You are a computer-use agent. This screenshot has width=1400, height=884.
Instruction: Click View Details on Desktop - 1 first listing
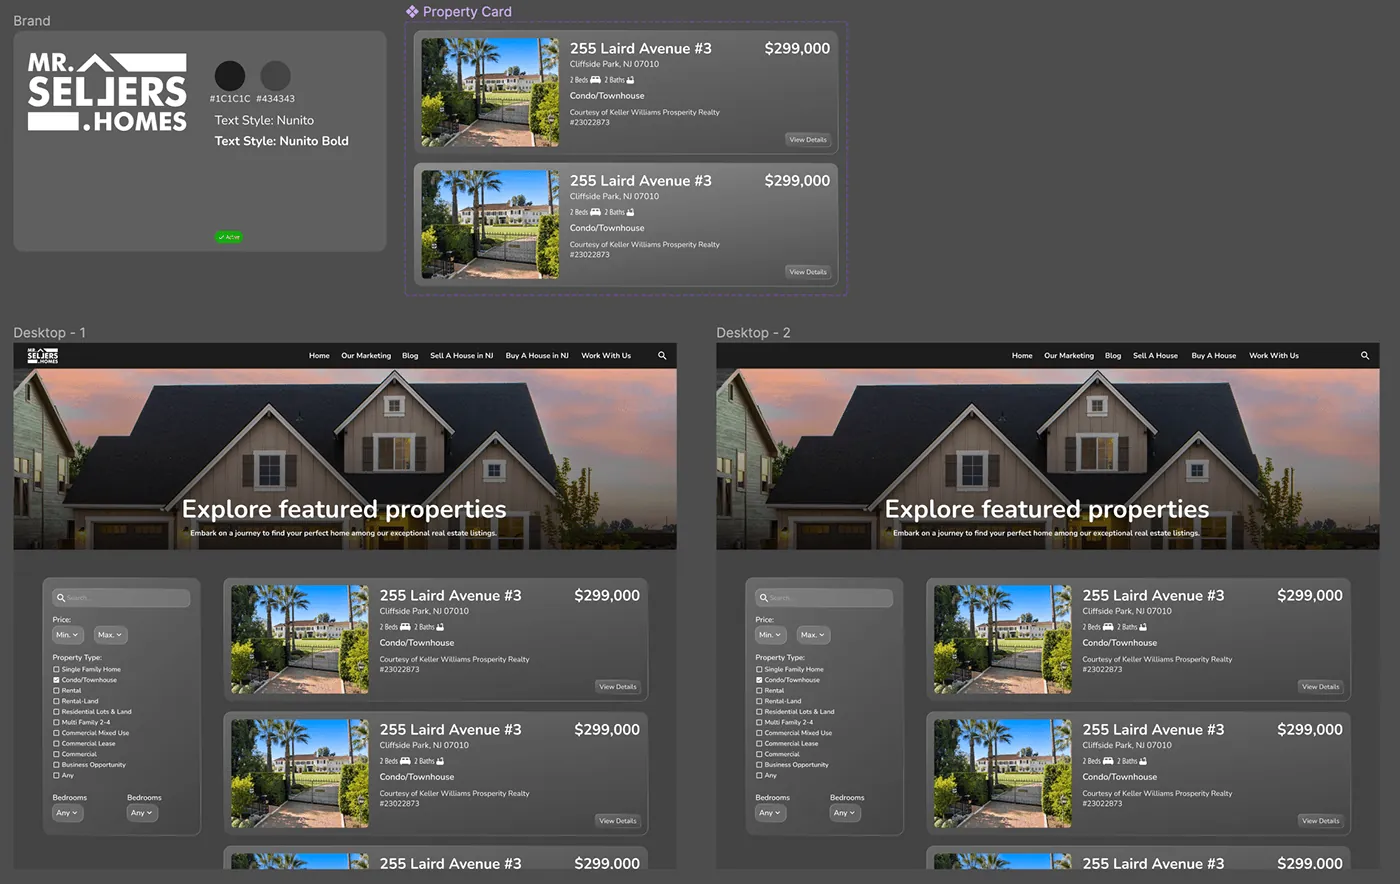(618, 687)
